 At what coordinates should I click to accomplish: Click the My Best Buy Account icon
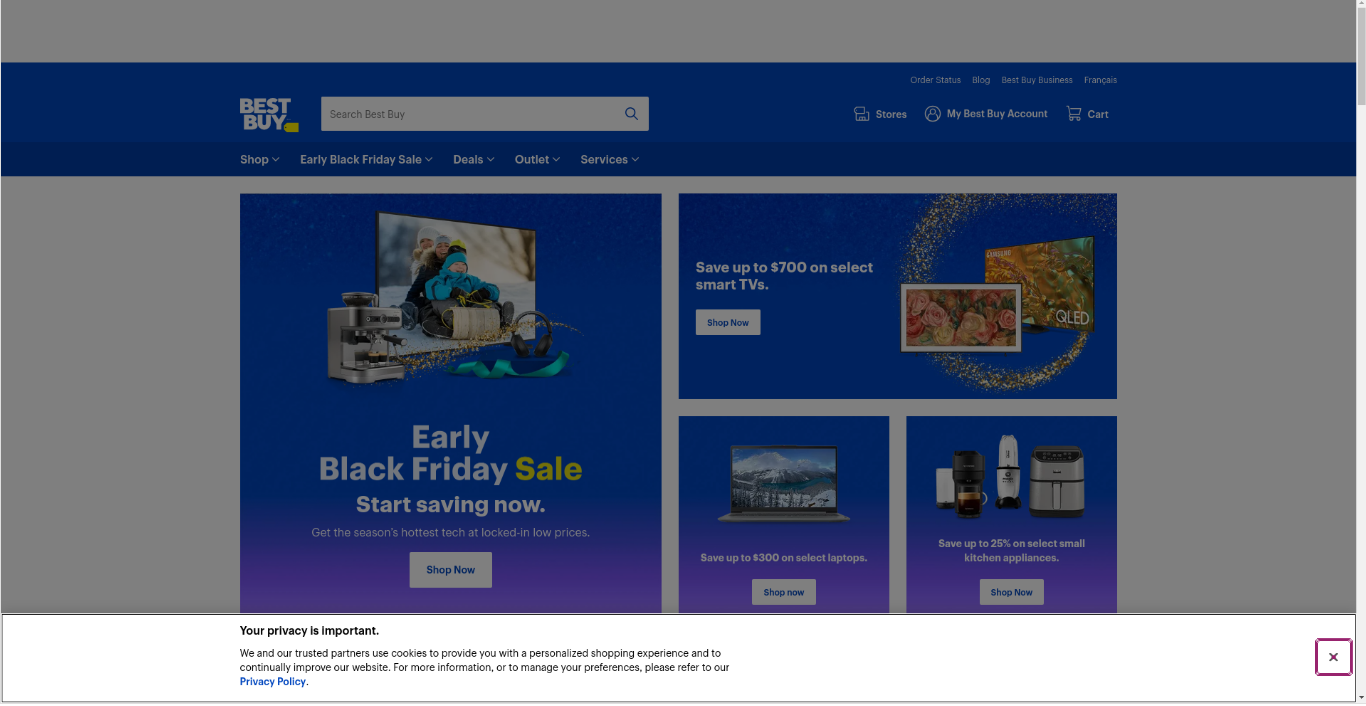pos(933,114)
